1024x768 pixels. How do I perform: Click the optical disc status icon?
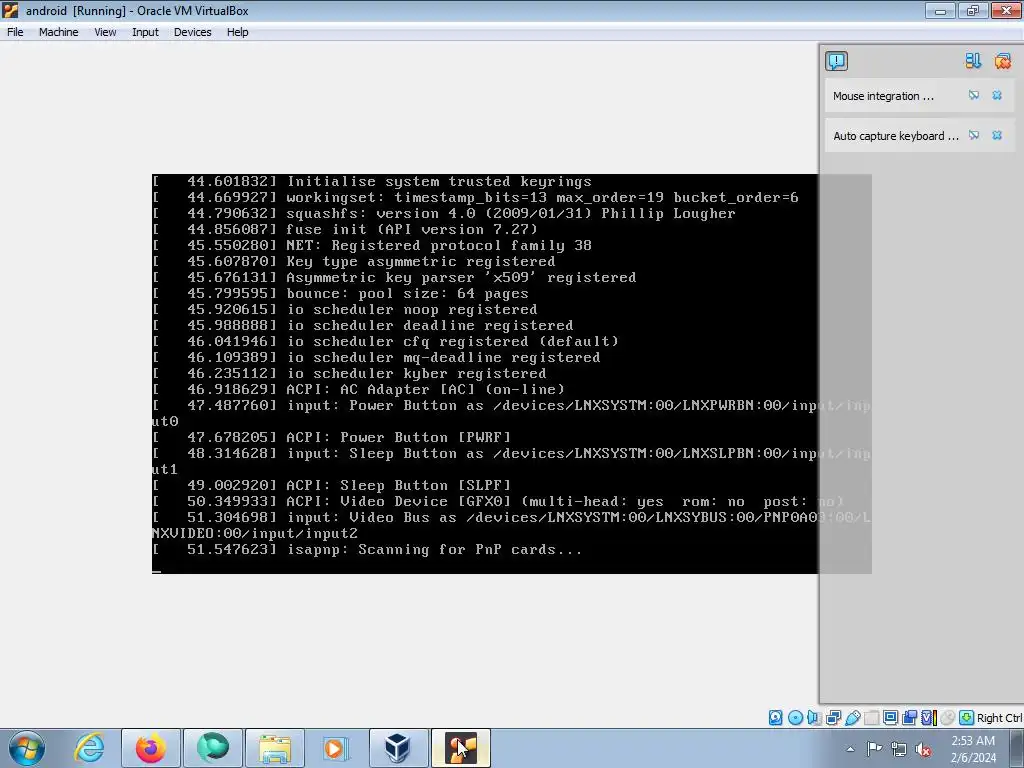pos(795,718)
